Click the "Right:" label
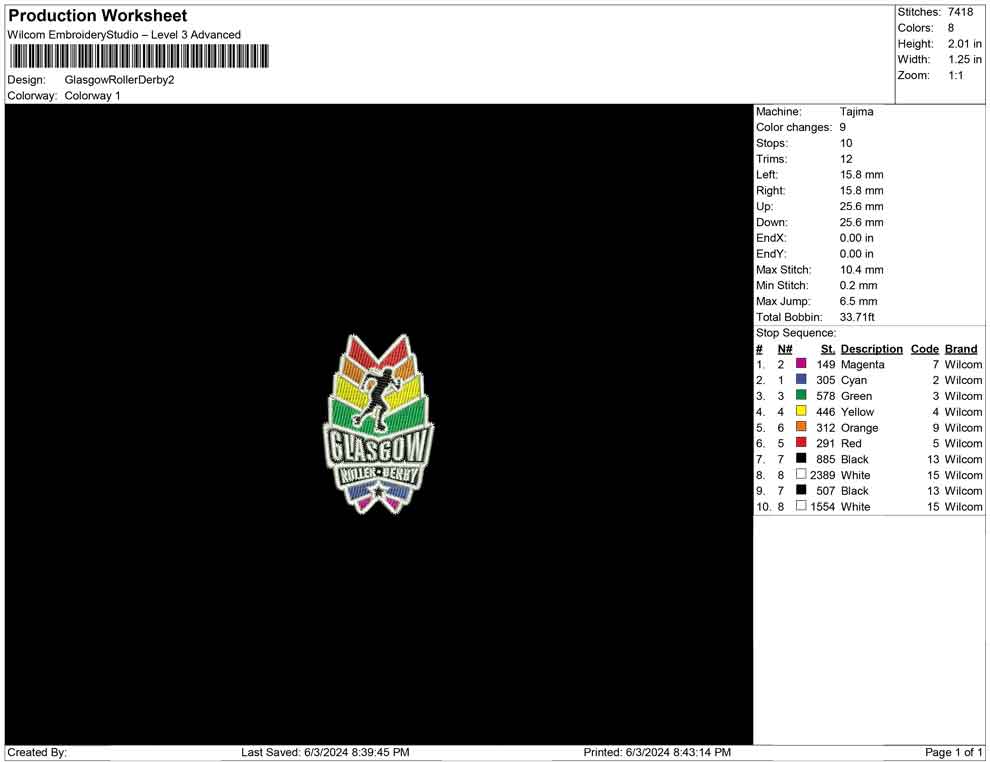Screen dimensions: 990x762 pos(771,191)
